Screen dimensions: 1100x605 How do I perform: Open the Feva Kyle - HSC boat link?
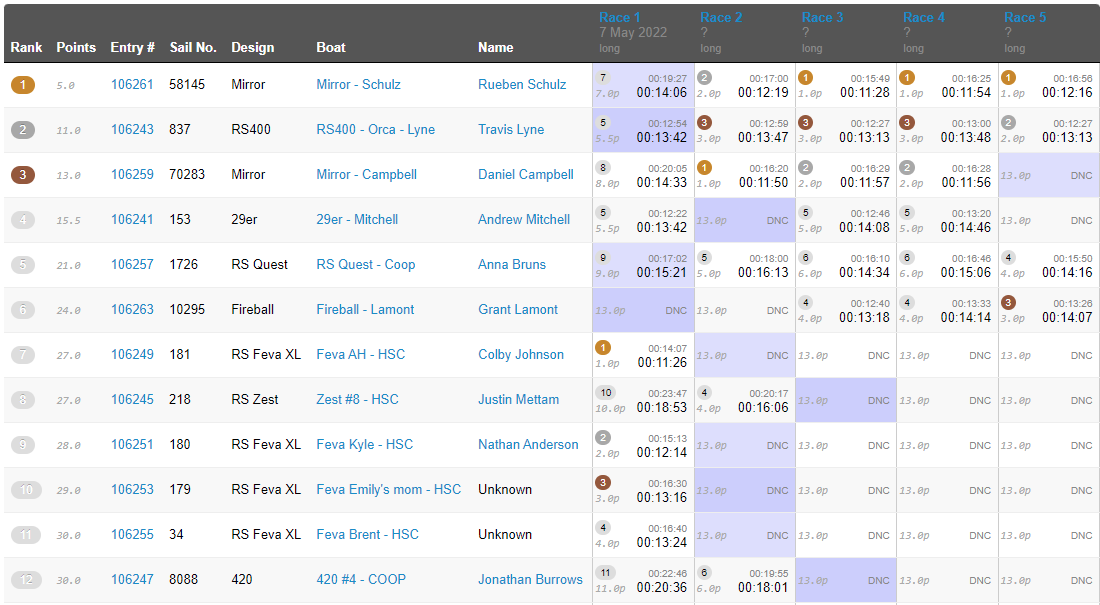click(x=365, y=444)
